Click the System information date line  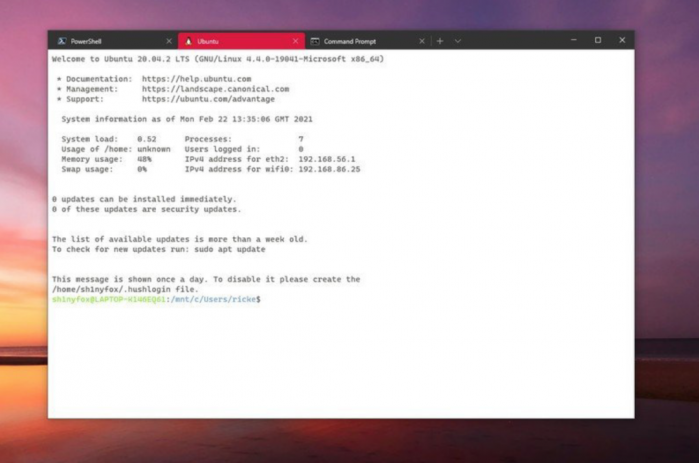(x=187, y=119)
